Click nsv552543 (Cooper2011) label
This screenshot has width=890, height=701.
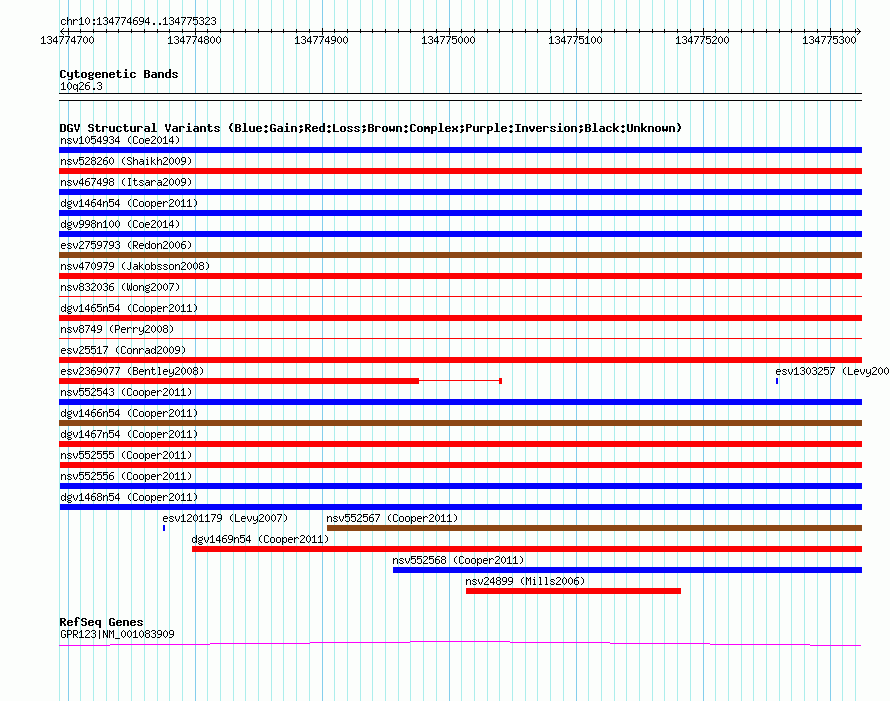pyautogui.click(x=126, y=392)
